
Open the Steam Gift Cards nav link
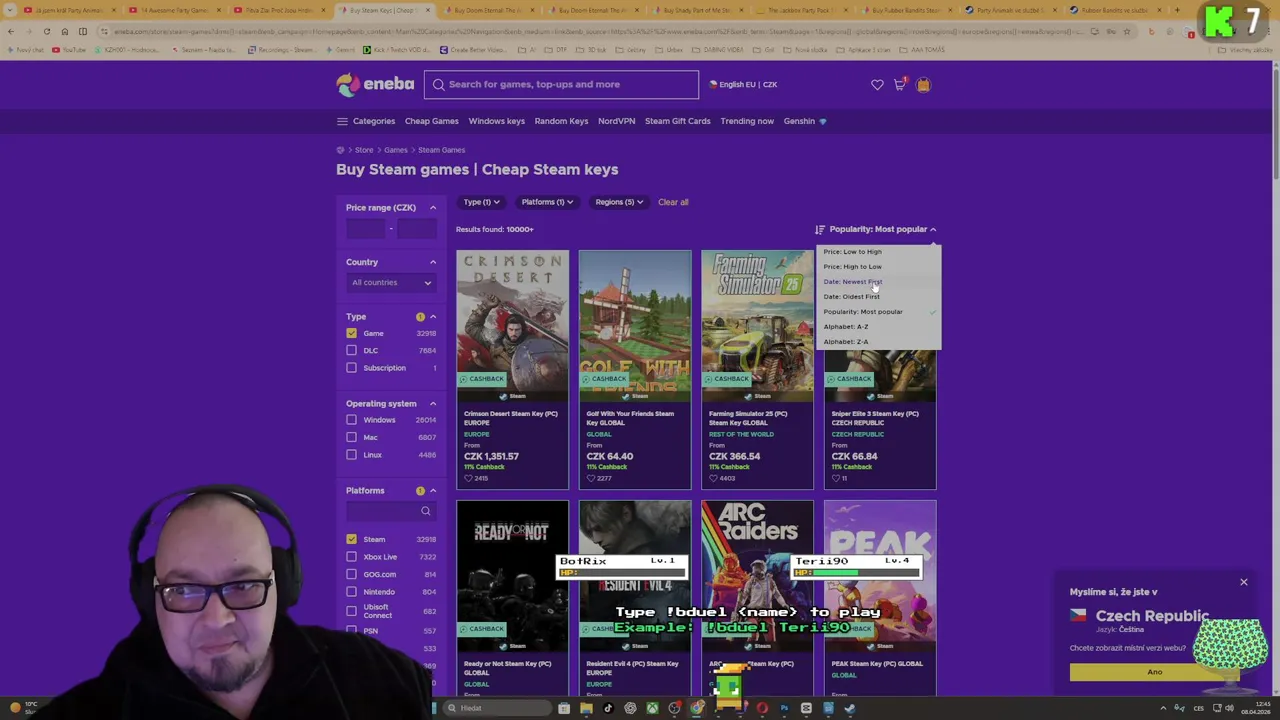(678, 121)
